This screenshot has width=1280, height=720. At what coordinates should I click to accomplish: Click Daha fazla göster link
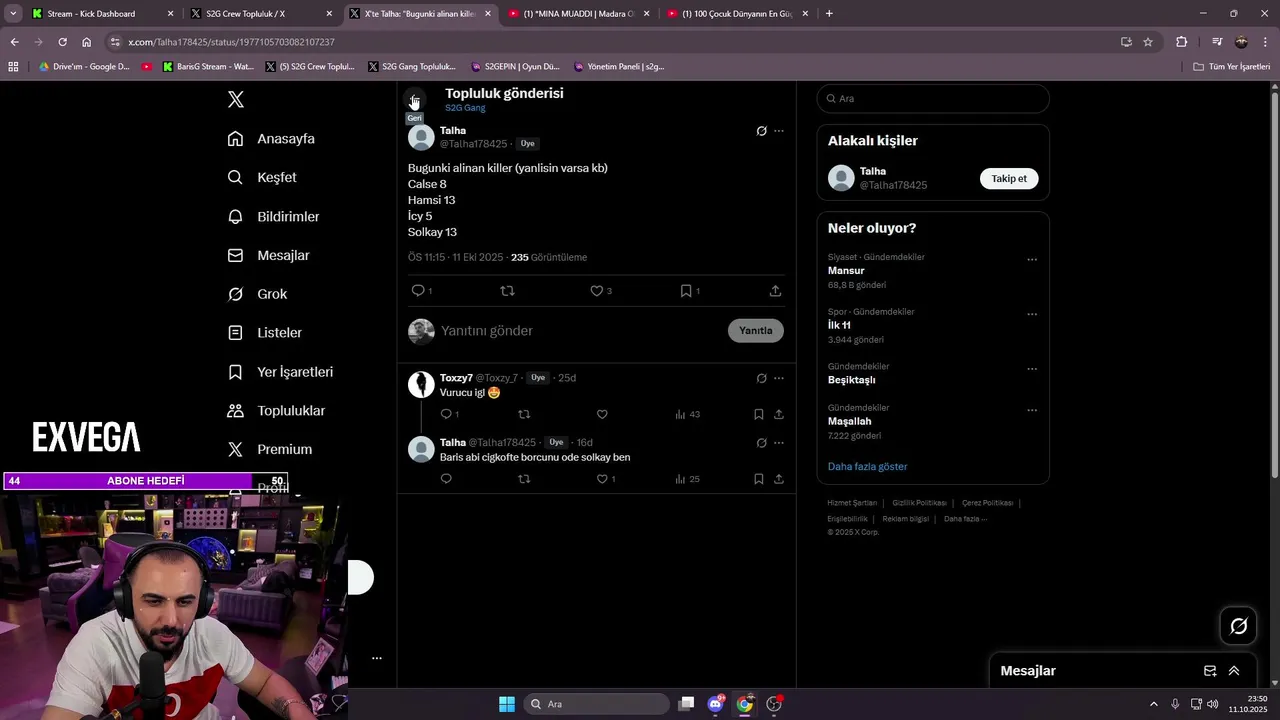[x=867, y=467]
